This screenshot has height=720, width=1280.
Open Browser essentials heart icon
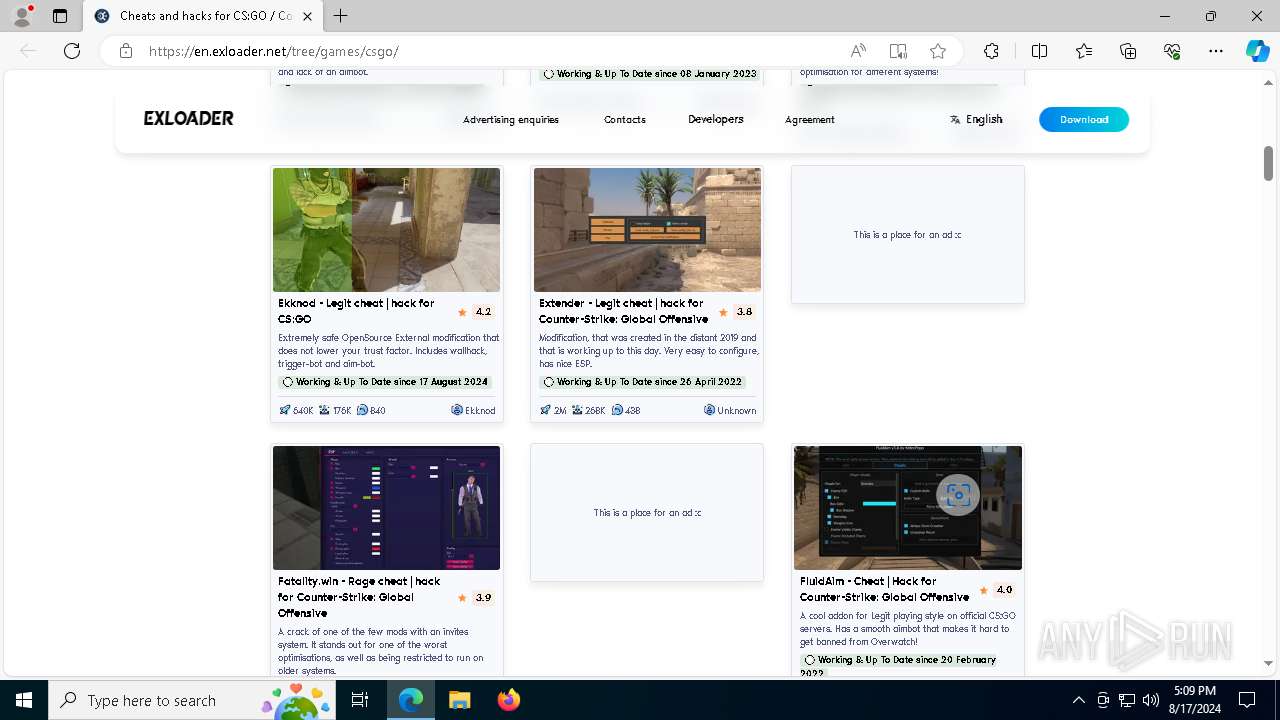coord(1172,51)
